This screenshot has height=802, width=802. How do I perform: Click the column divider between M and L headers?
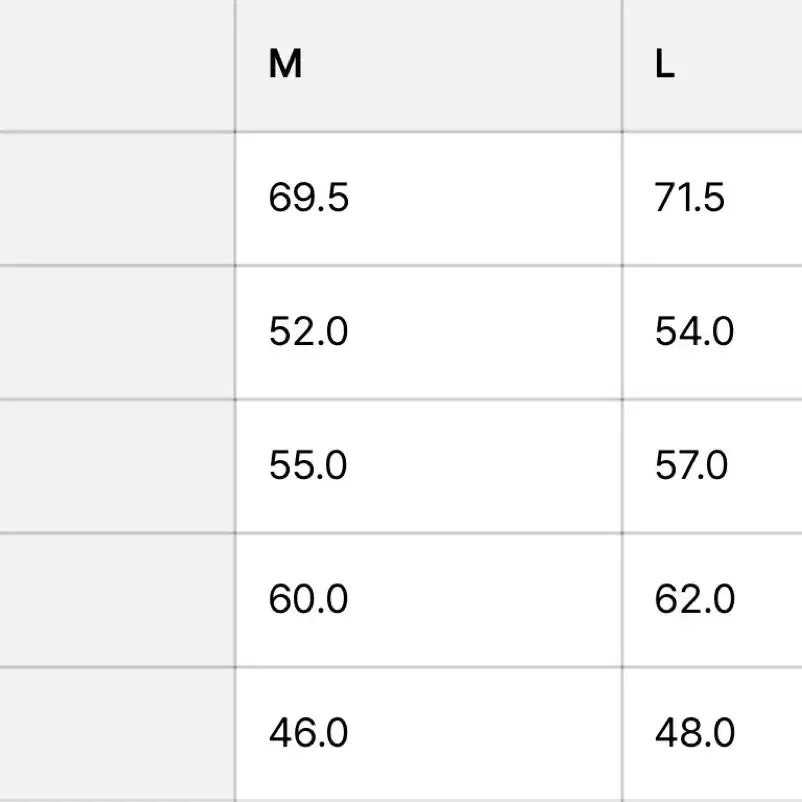[622, 65]
